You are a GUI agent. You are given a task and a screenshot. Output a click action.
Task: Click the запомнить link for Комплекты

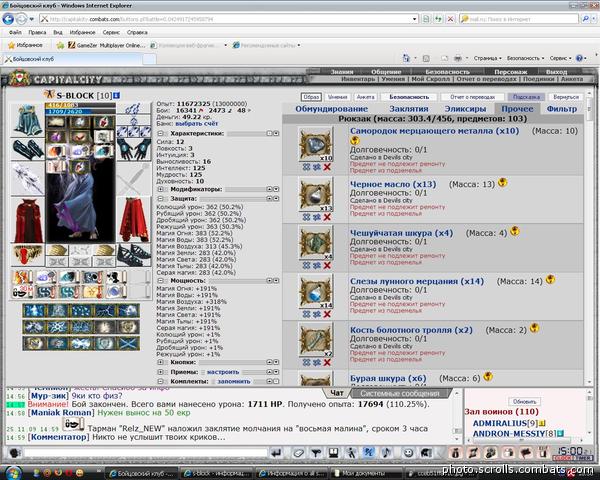[234, 382]
